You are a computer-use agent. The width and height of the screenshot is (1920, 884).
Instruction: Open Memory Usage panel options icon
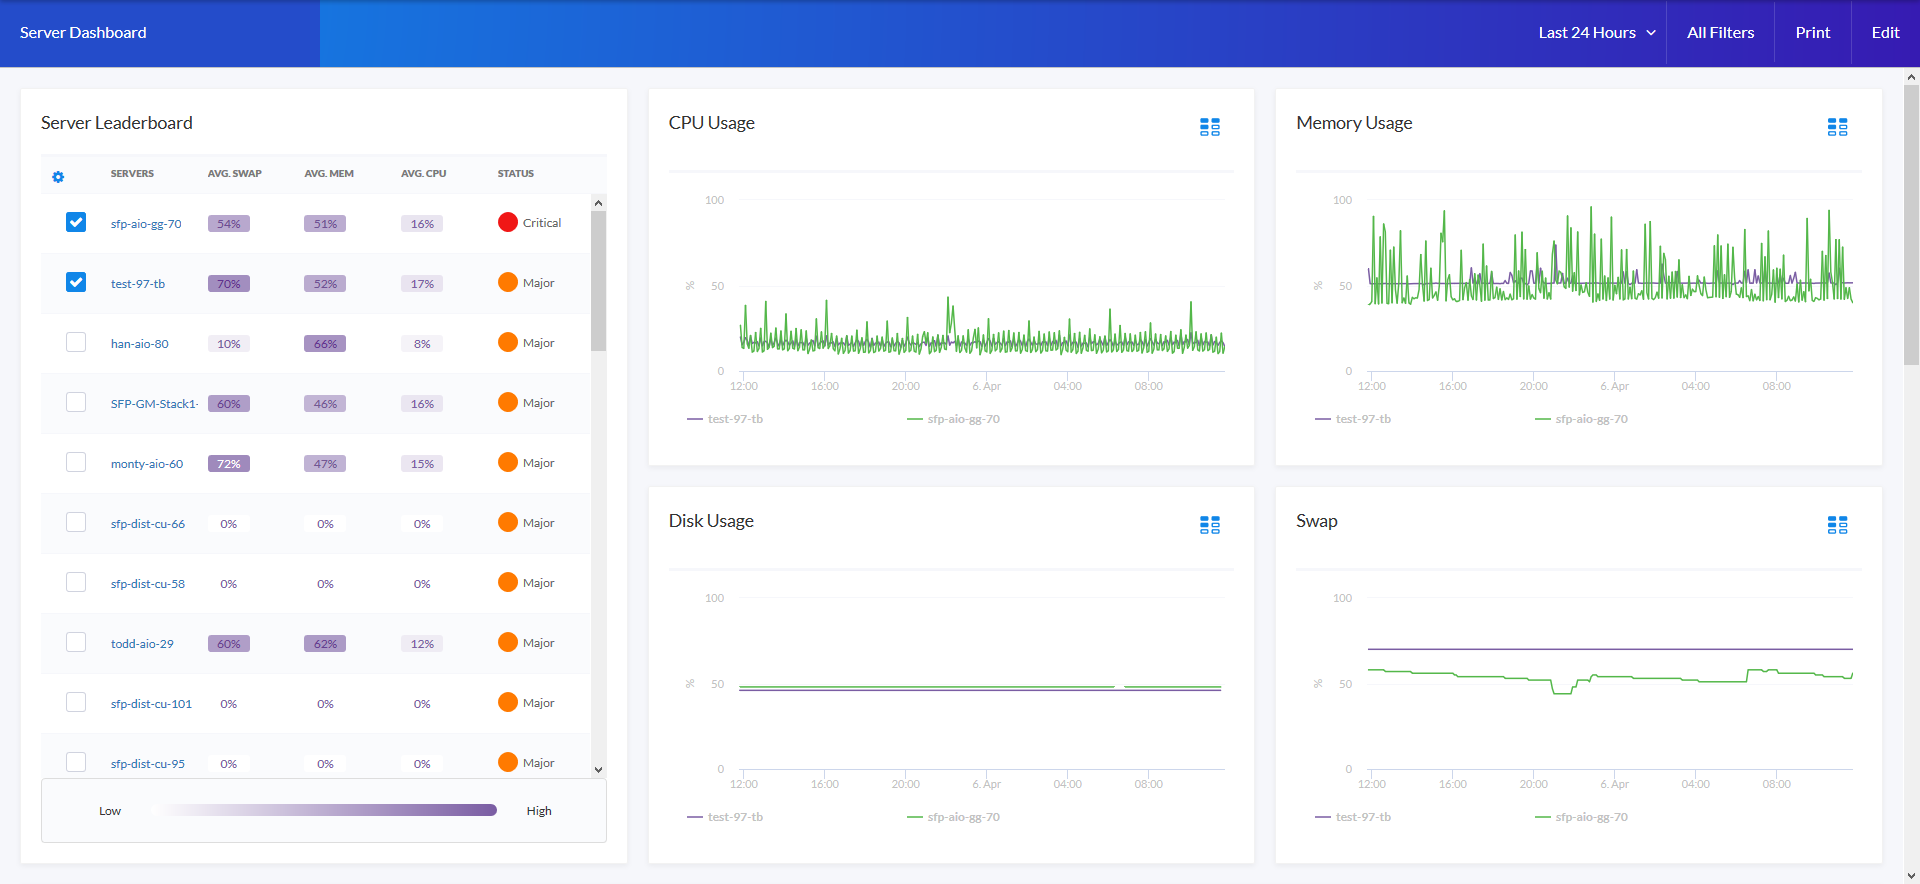coord(1837,127)
